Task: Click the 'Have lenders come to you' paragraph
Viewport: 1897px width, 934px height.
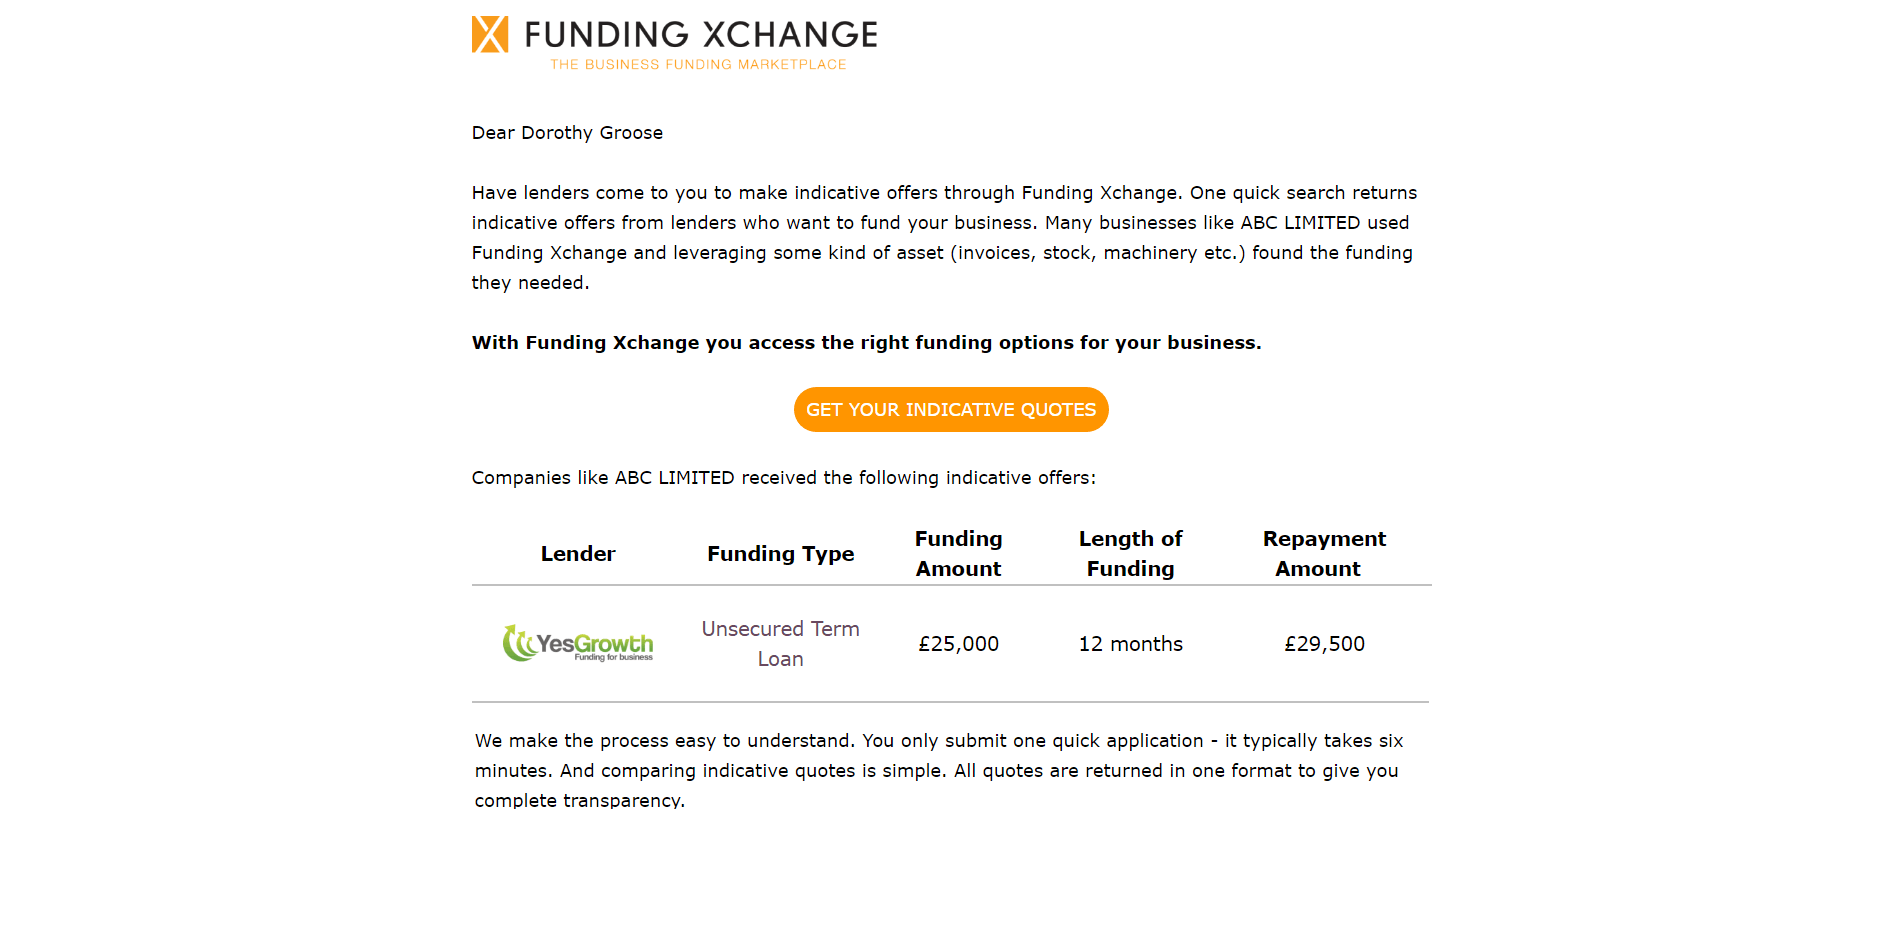Action: pyautogui.click(x=945, y=238)
